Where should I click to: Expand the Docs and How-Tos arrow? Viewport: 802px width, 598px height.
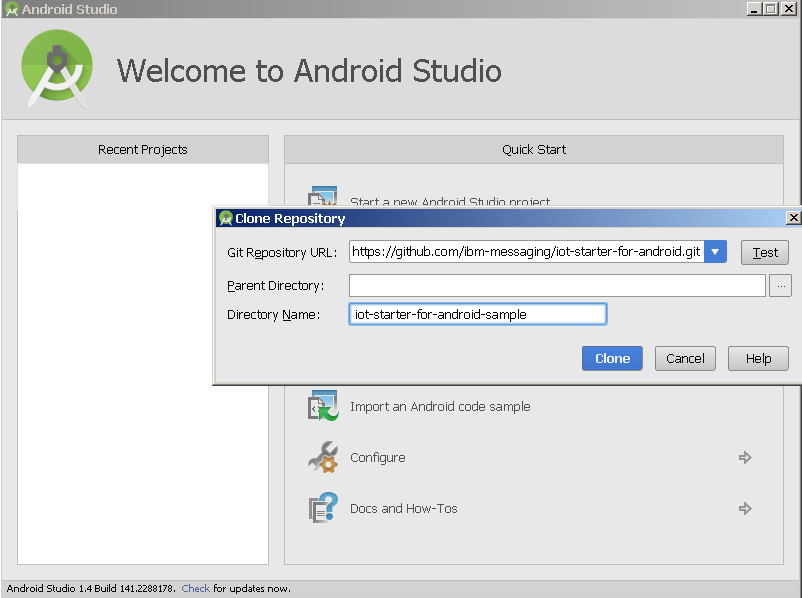tap(745, 508)
